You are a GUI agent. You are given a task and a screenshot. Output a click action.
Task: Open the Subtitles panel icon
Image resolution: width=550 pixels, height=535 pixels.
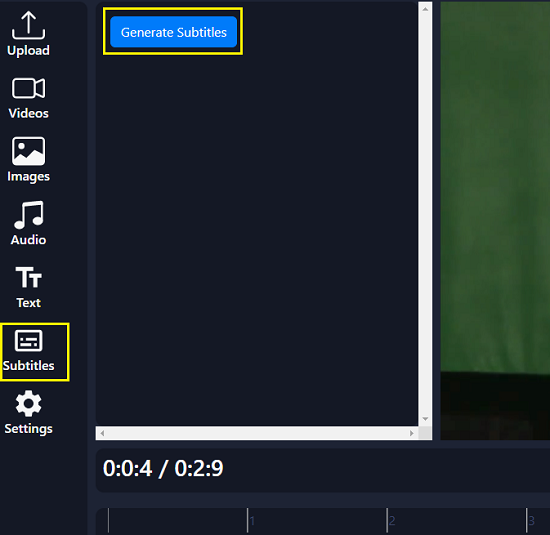28,340
